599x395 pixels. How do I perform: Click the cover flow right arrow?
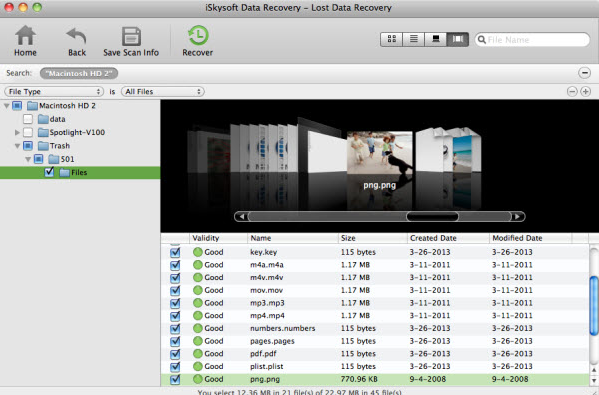coord(518,217)
